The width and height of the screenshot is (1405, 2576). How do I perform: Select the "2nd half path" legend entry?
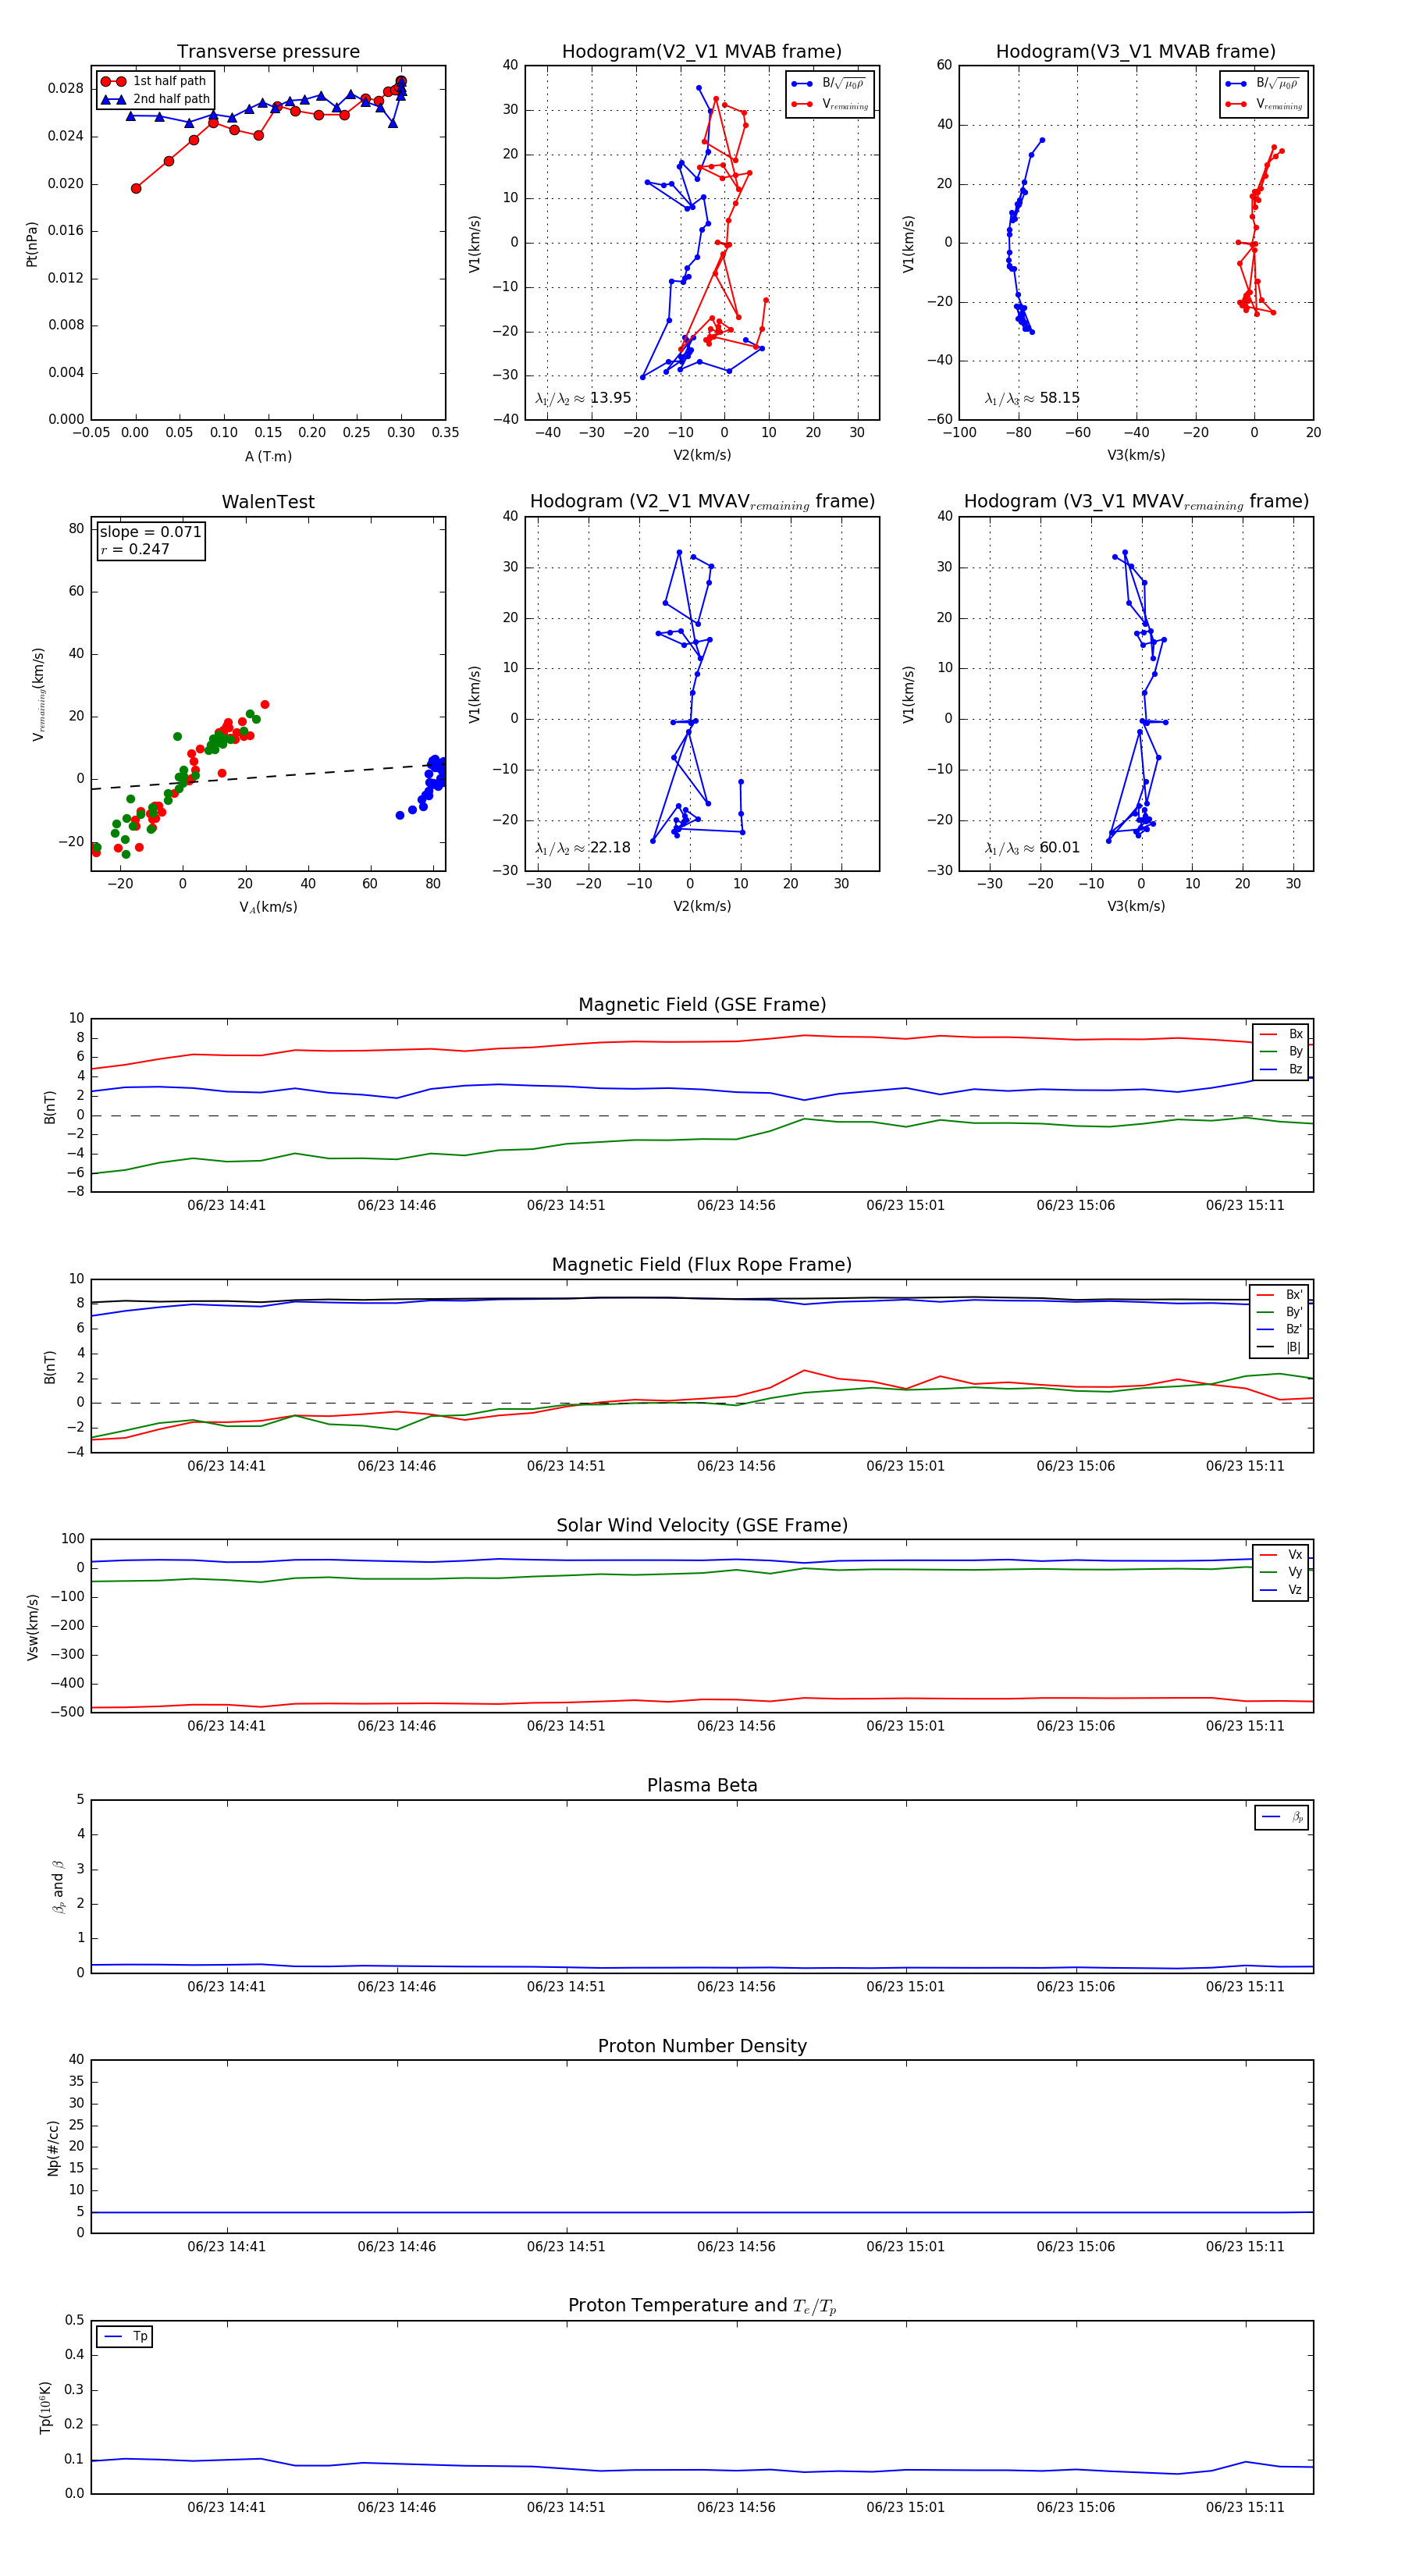point(156,99)
